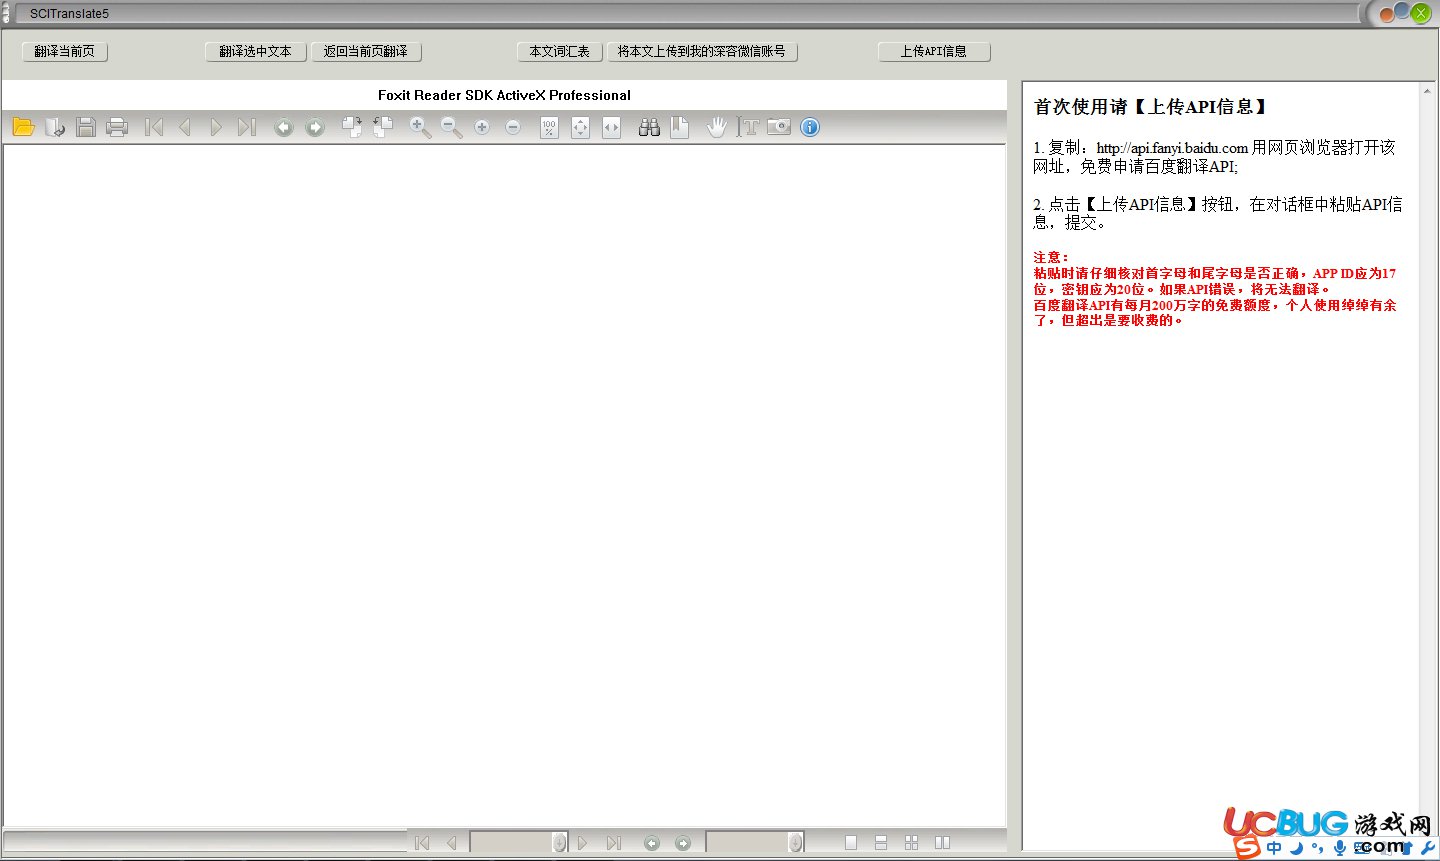Select the Snapshot camera tool
Viewport: 1440px width, 861px height.
click(779, 127)
